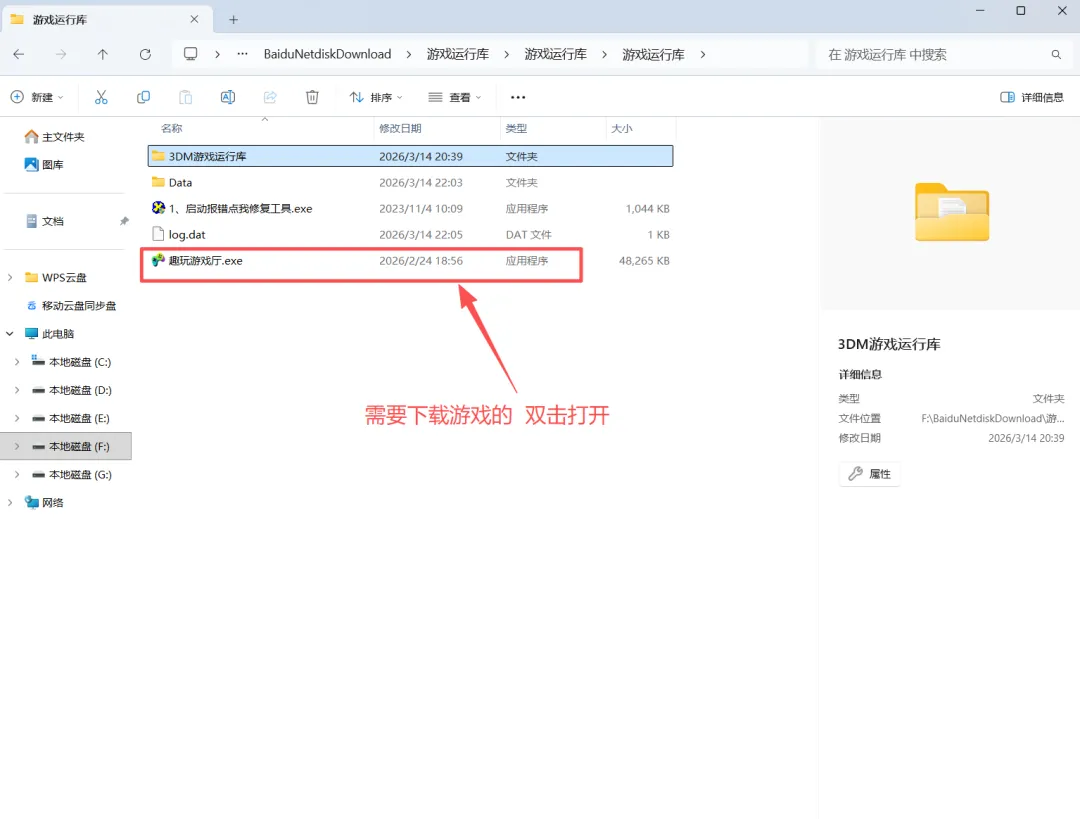The image size is (1080, 819).
Task: Expand 本地磁盘 (F:) tree node
Action: coord(17,446)
